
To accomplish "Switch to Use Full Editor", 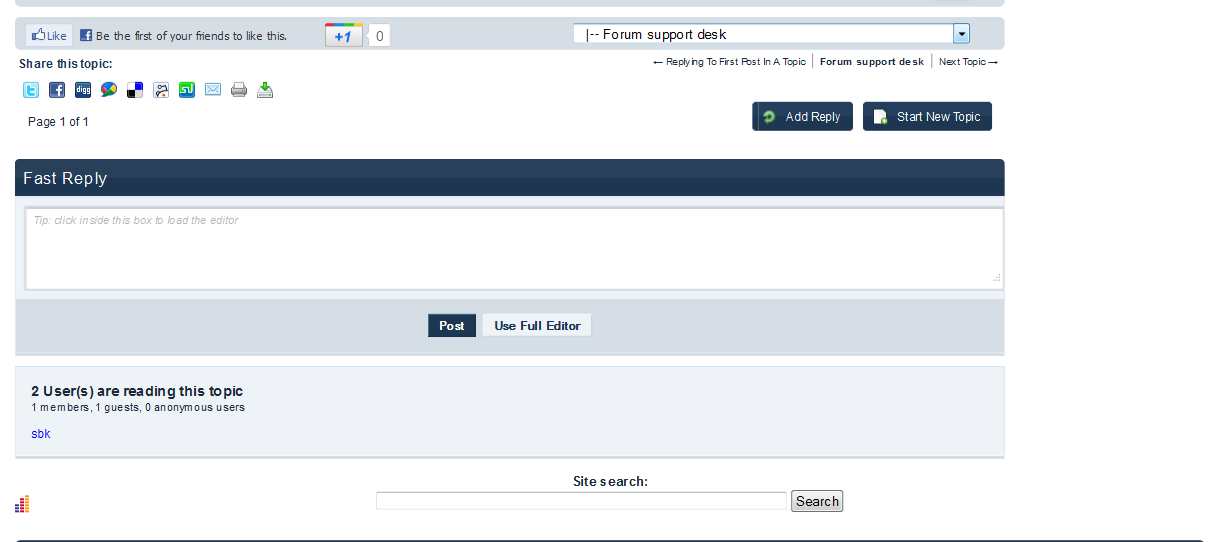I will coord(537,326).
